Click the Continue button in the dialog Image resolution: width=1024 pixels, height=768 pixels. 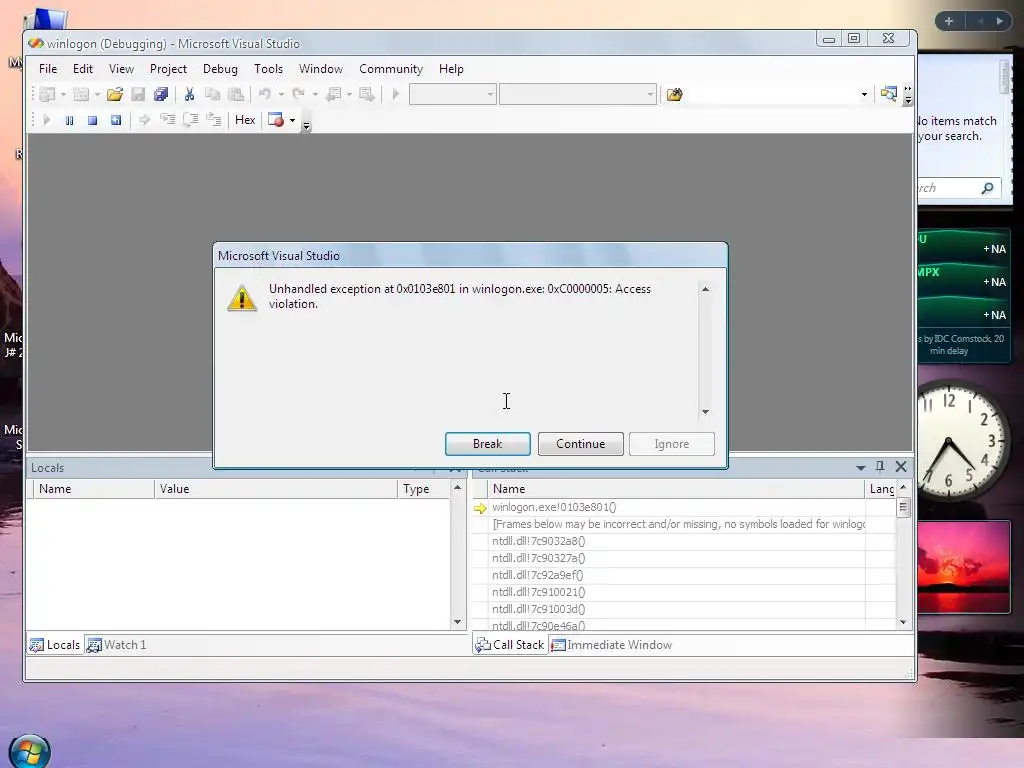pos(581,444)
